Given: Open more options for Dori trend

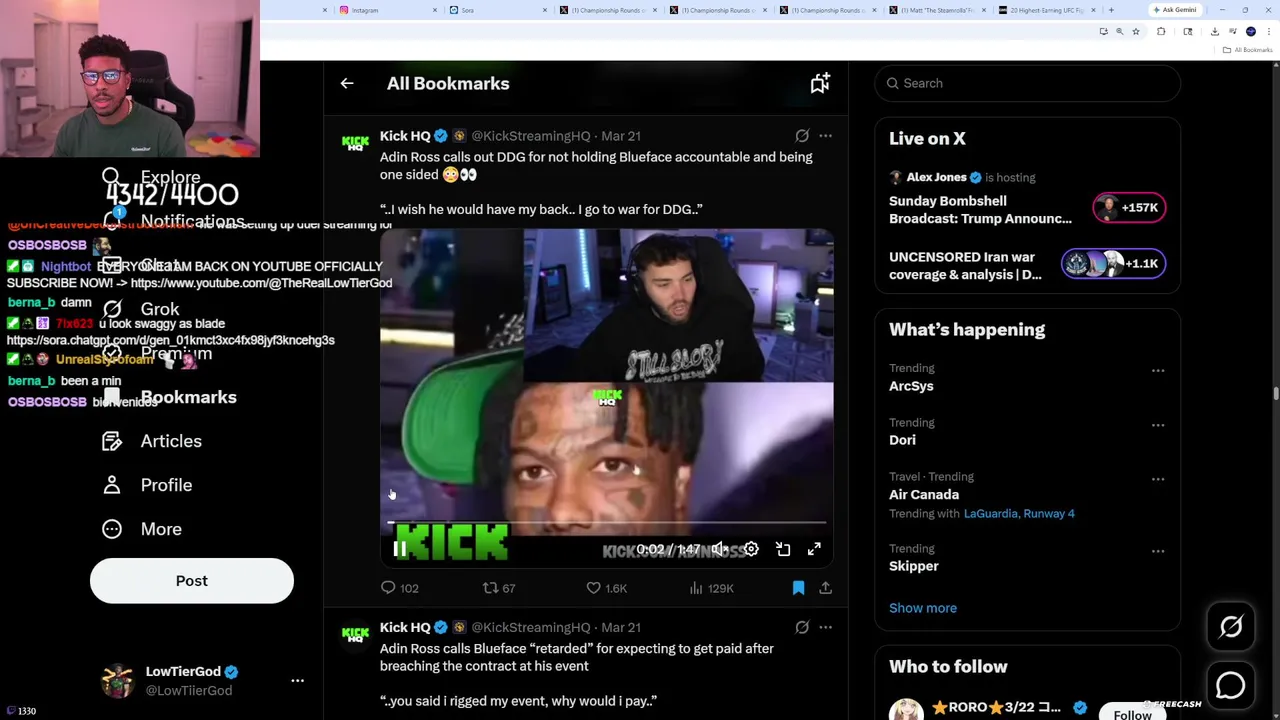Looking at the screenshot, I should 1158,425.
